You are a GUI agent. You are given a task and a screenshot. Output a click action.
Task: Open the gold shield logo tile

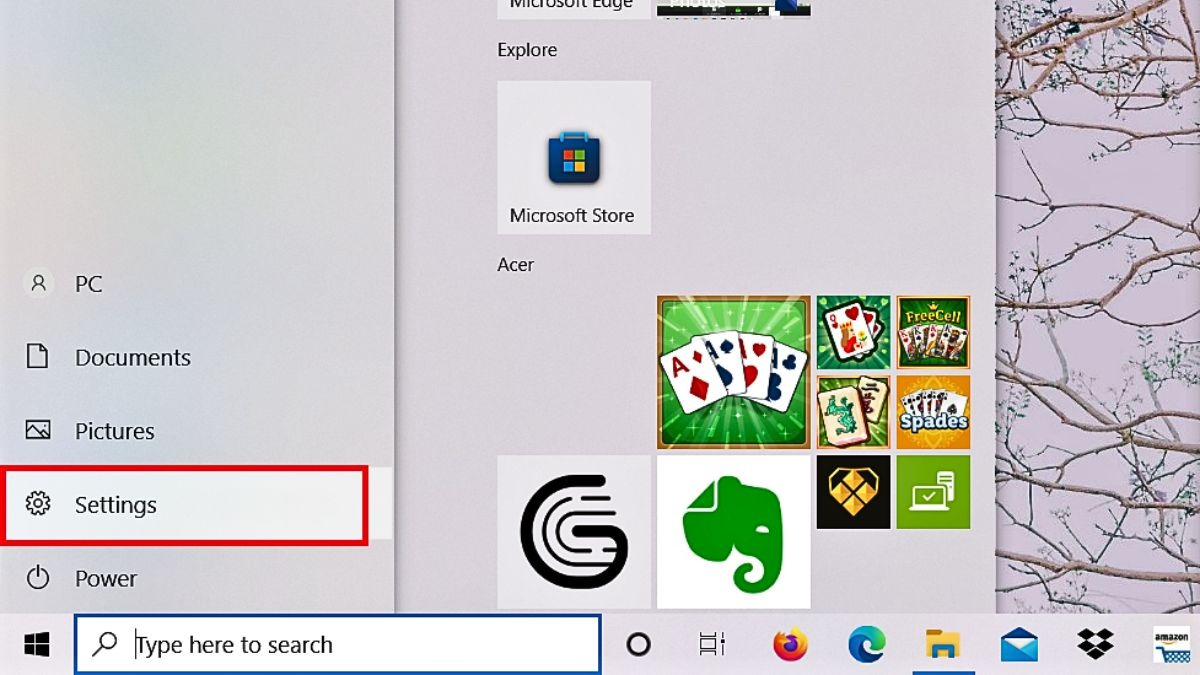(x=853, y=492)
